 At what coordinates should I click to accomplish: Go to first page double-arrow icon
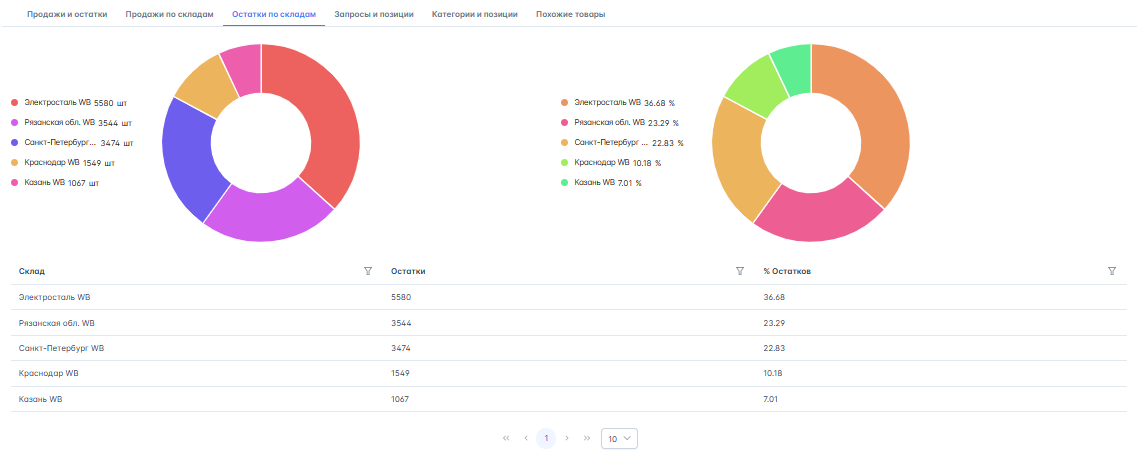pos(506,438)
